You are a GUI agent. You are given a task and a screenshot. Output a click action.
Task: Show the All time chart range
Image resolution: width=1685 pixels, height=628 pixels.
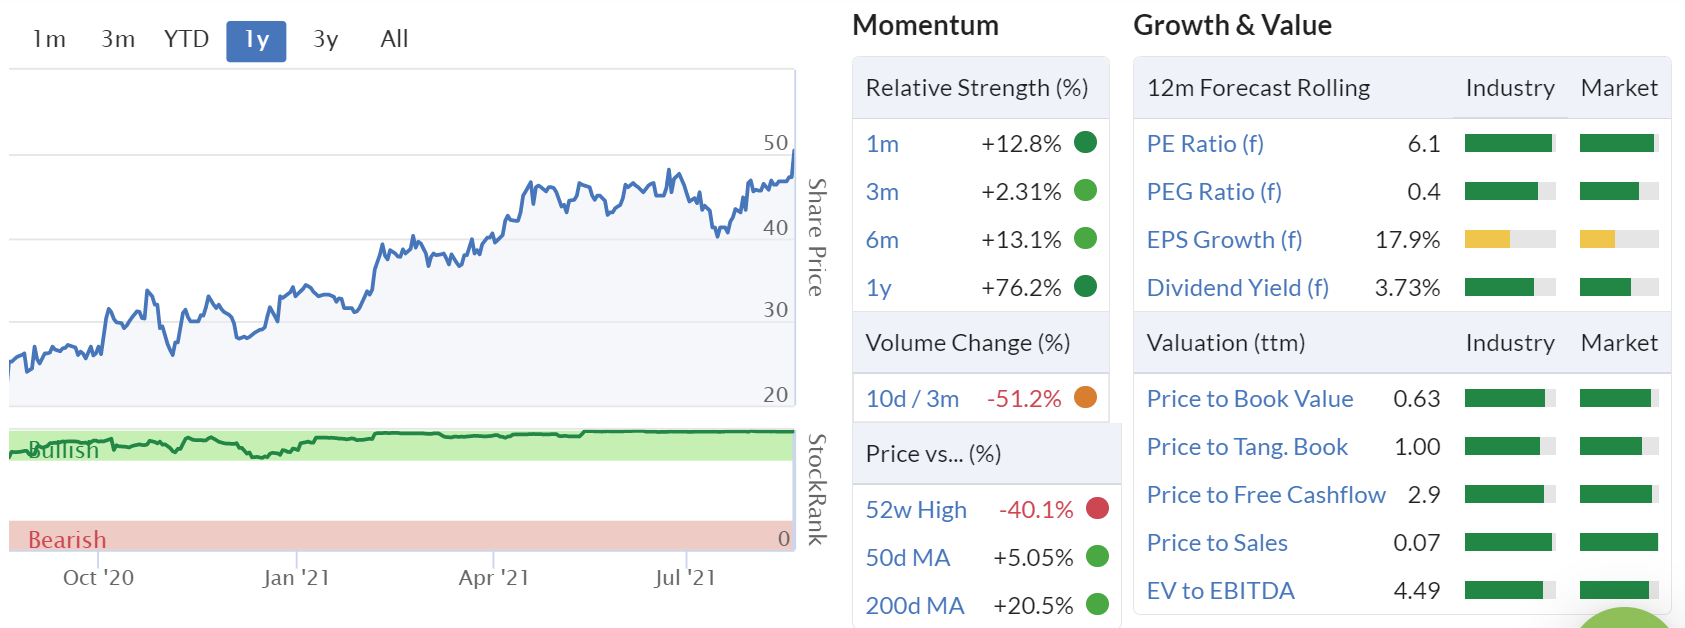394,40
